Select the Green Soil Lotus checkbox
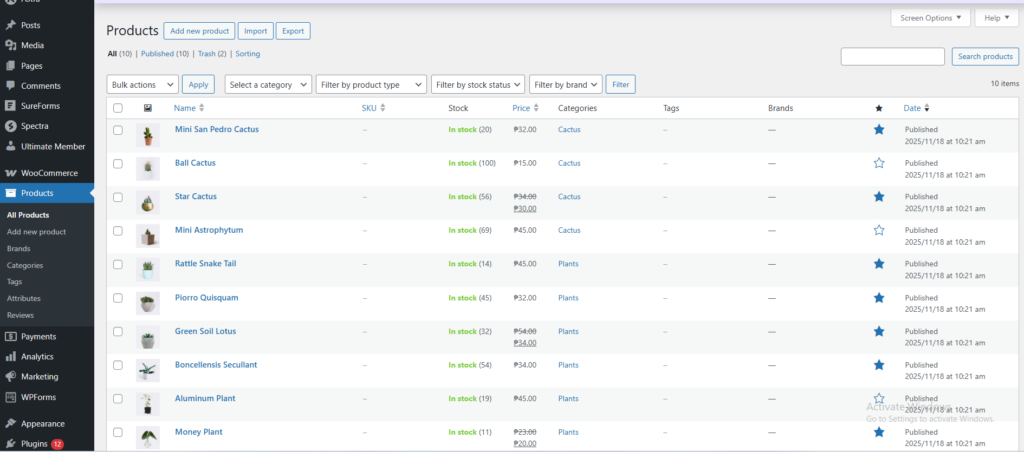The width and height of the screenshot is (1024, 452). coord(118,331)
